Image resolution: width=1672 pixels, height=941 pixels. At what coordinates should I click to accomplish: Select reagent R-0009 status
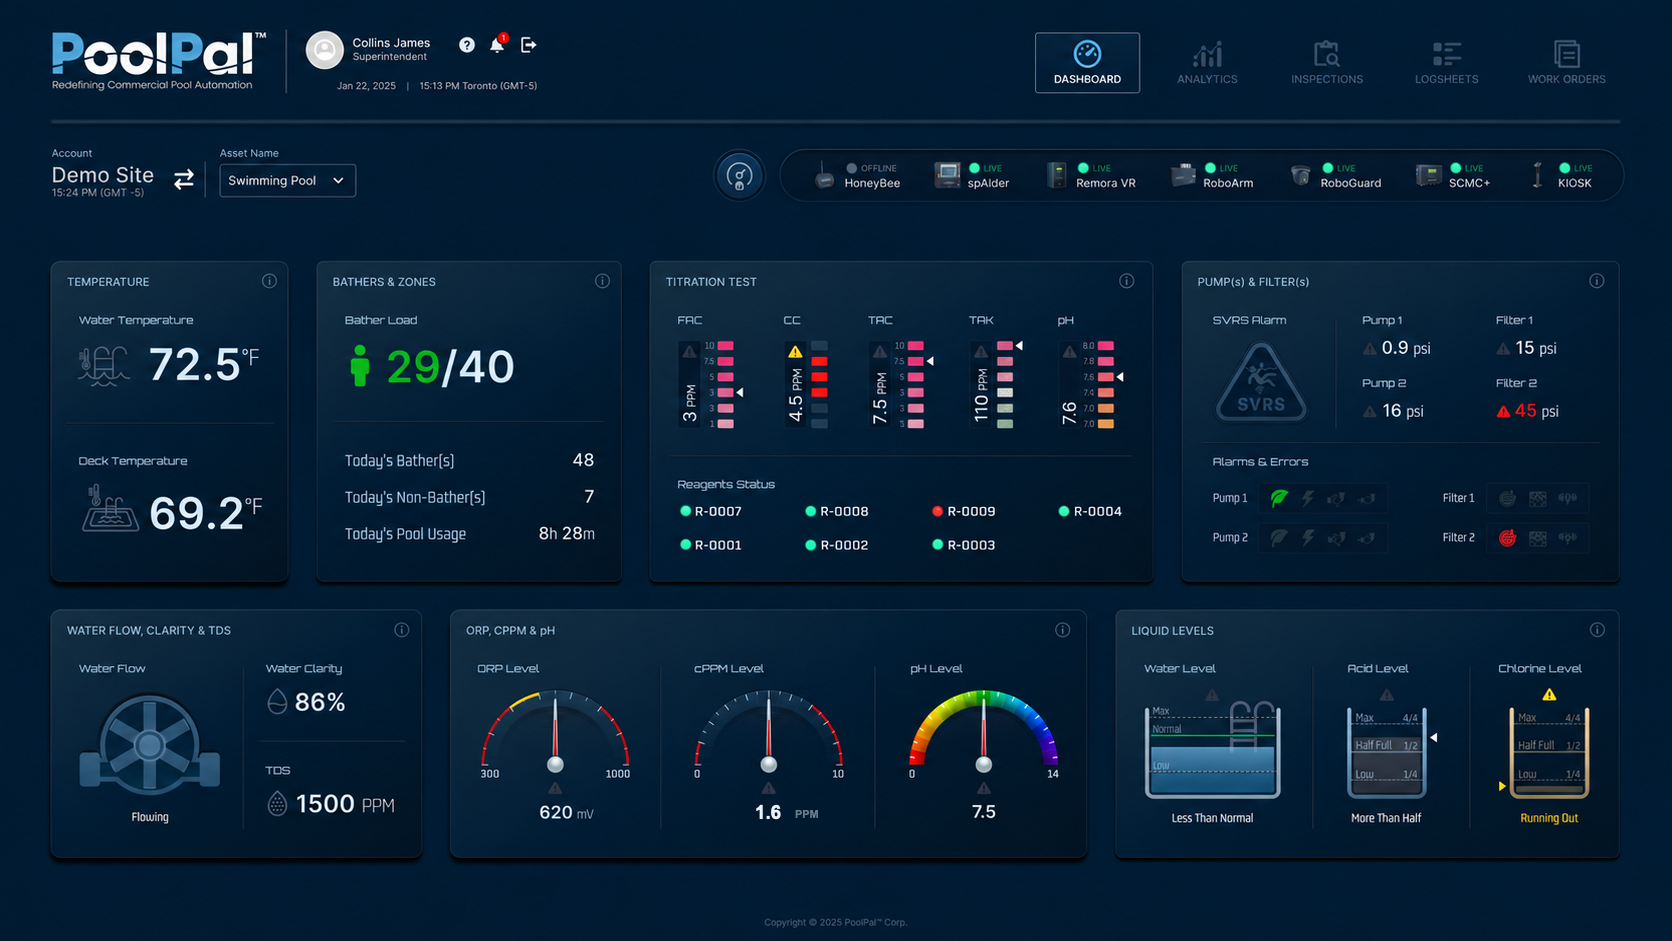[964, 511]
